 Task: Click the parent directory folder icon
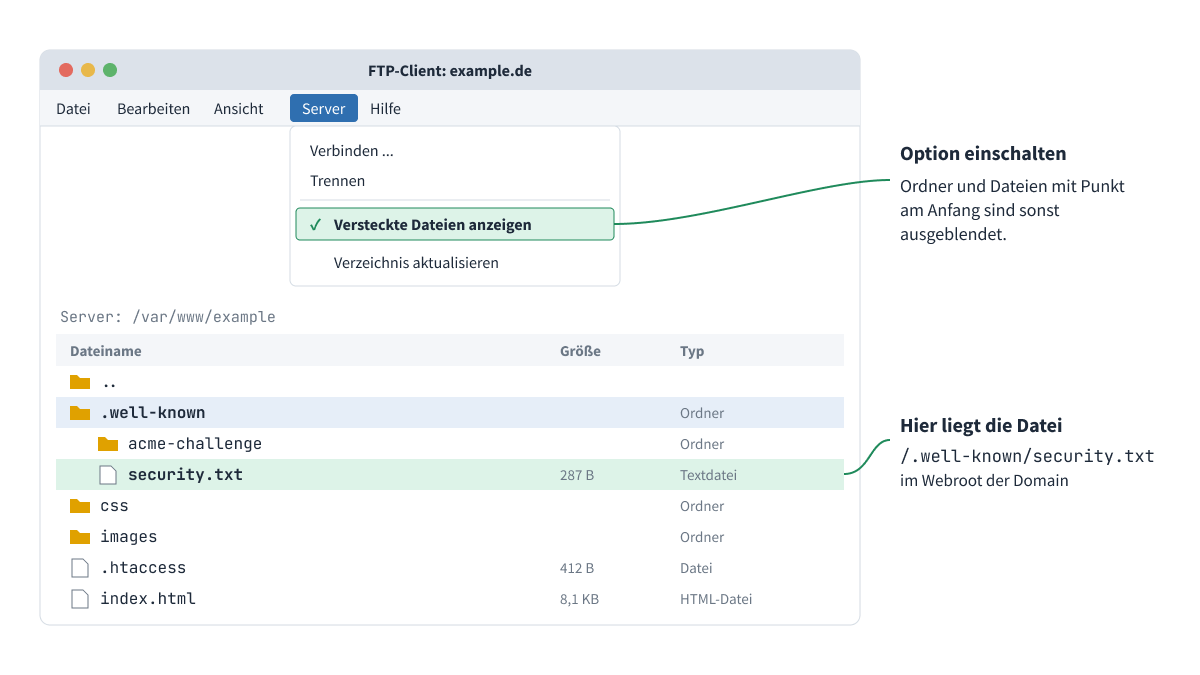[x=80, y=382]
